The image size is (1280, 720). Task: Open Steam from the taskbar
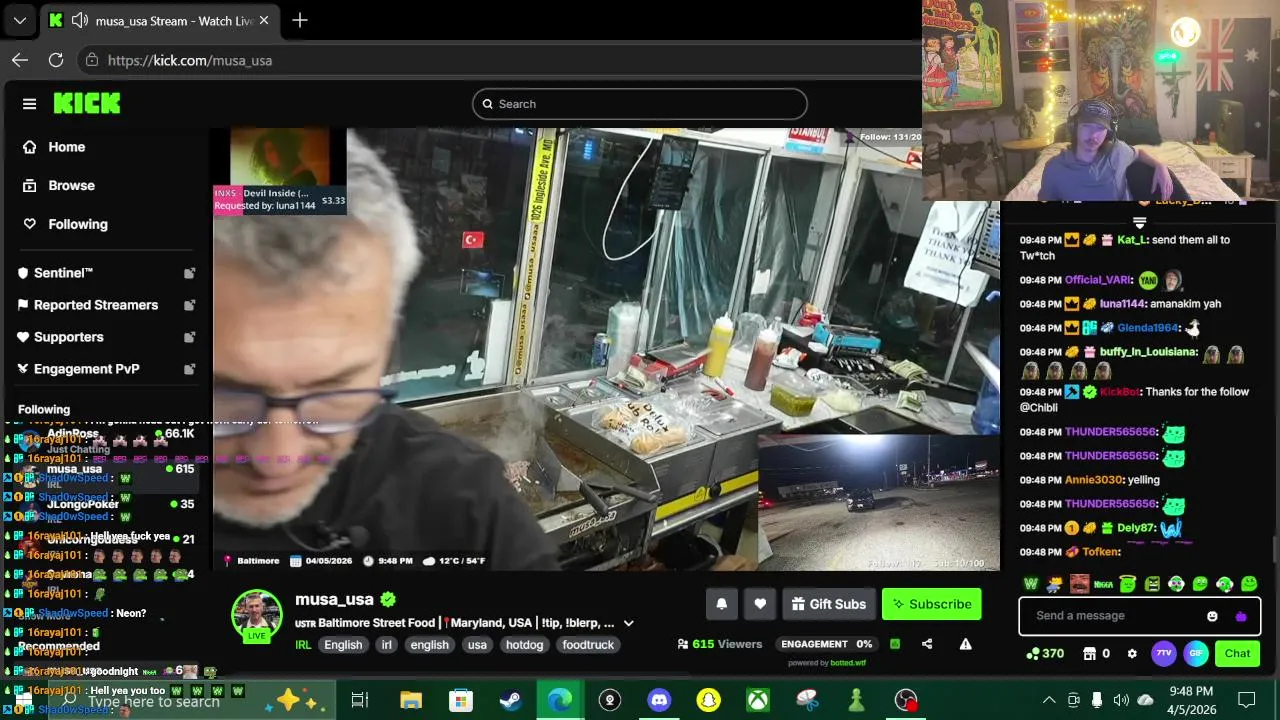pos(510,700)
